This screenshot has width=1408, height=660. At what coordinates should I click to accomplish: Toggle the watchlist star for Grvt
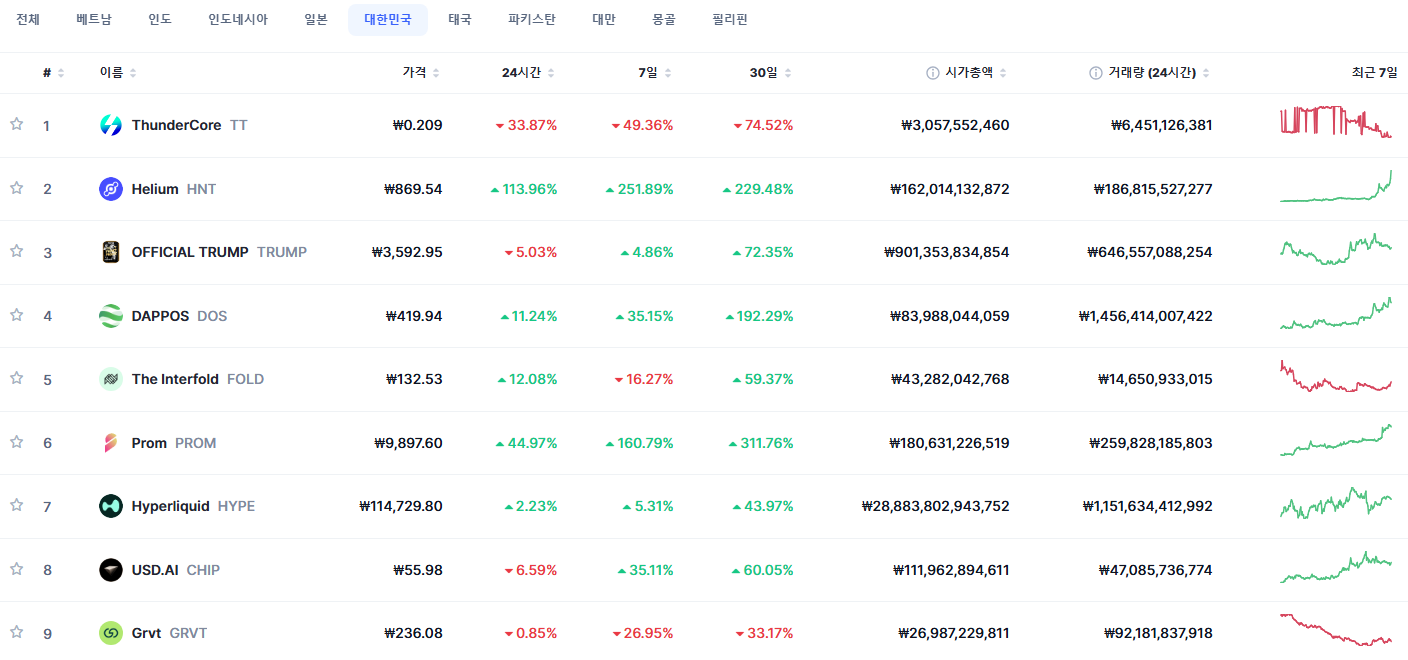pyautogui.click(x=16, y=632)
